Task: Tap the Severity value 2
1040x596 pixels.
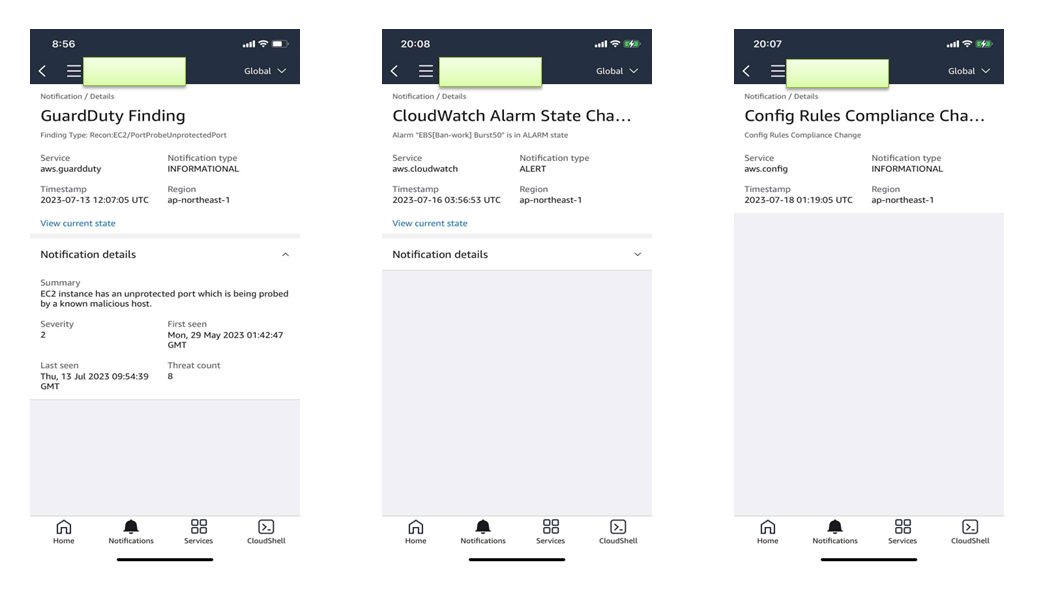Action: (43, 335)
